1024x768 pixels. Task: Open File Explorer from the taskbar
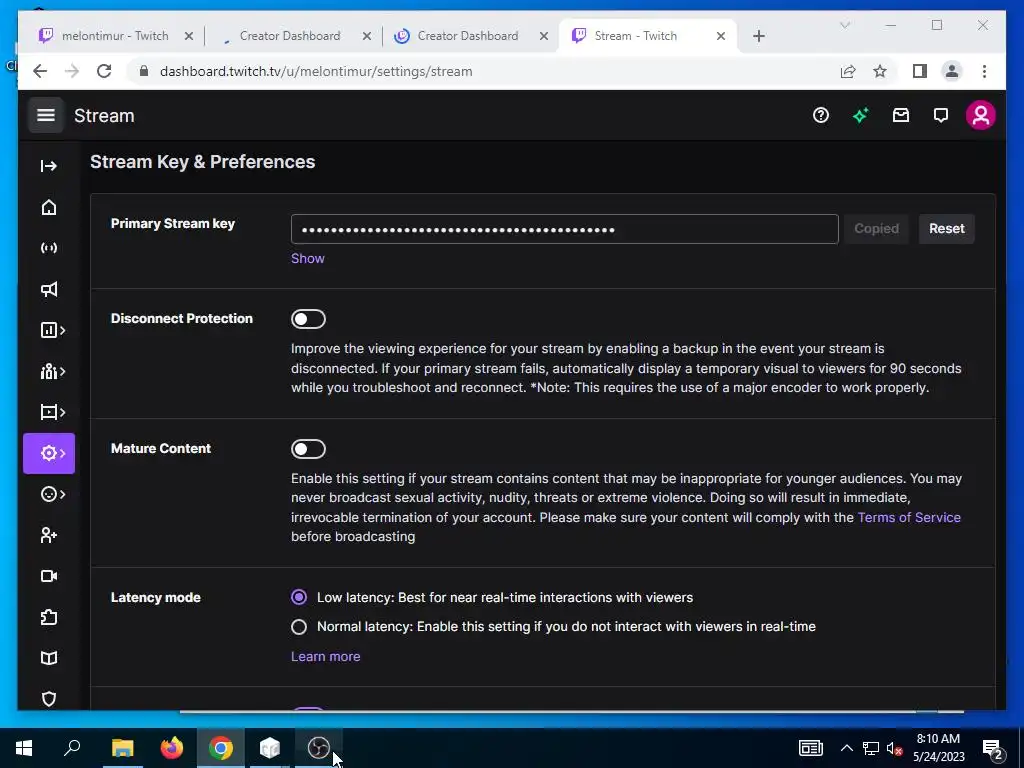[x=122, y=748]
